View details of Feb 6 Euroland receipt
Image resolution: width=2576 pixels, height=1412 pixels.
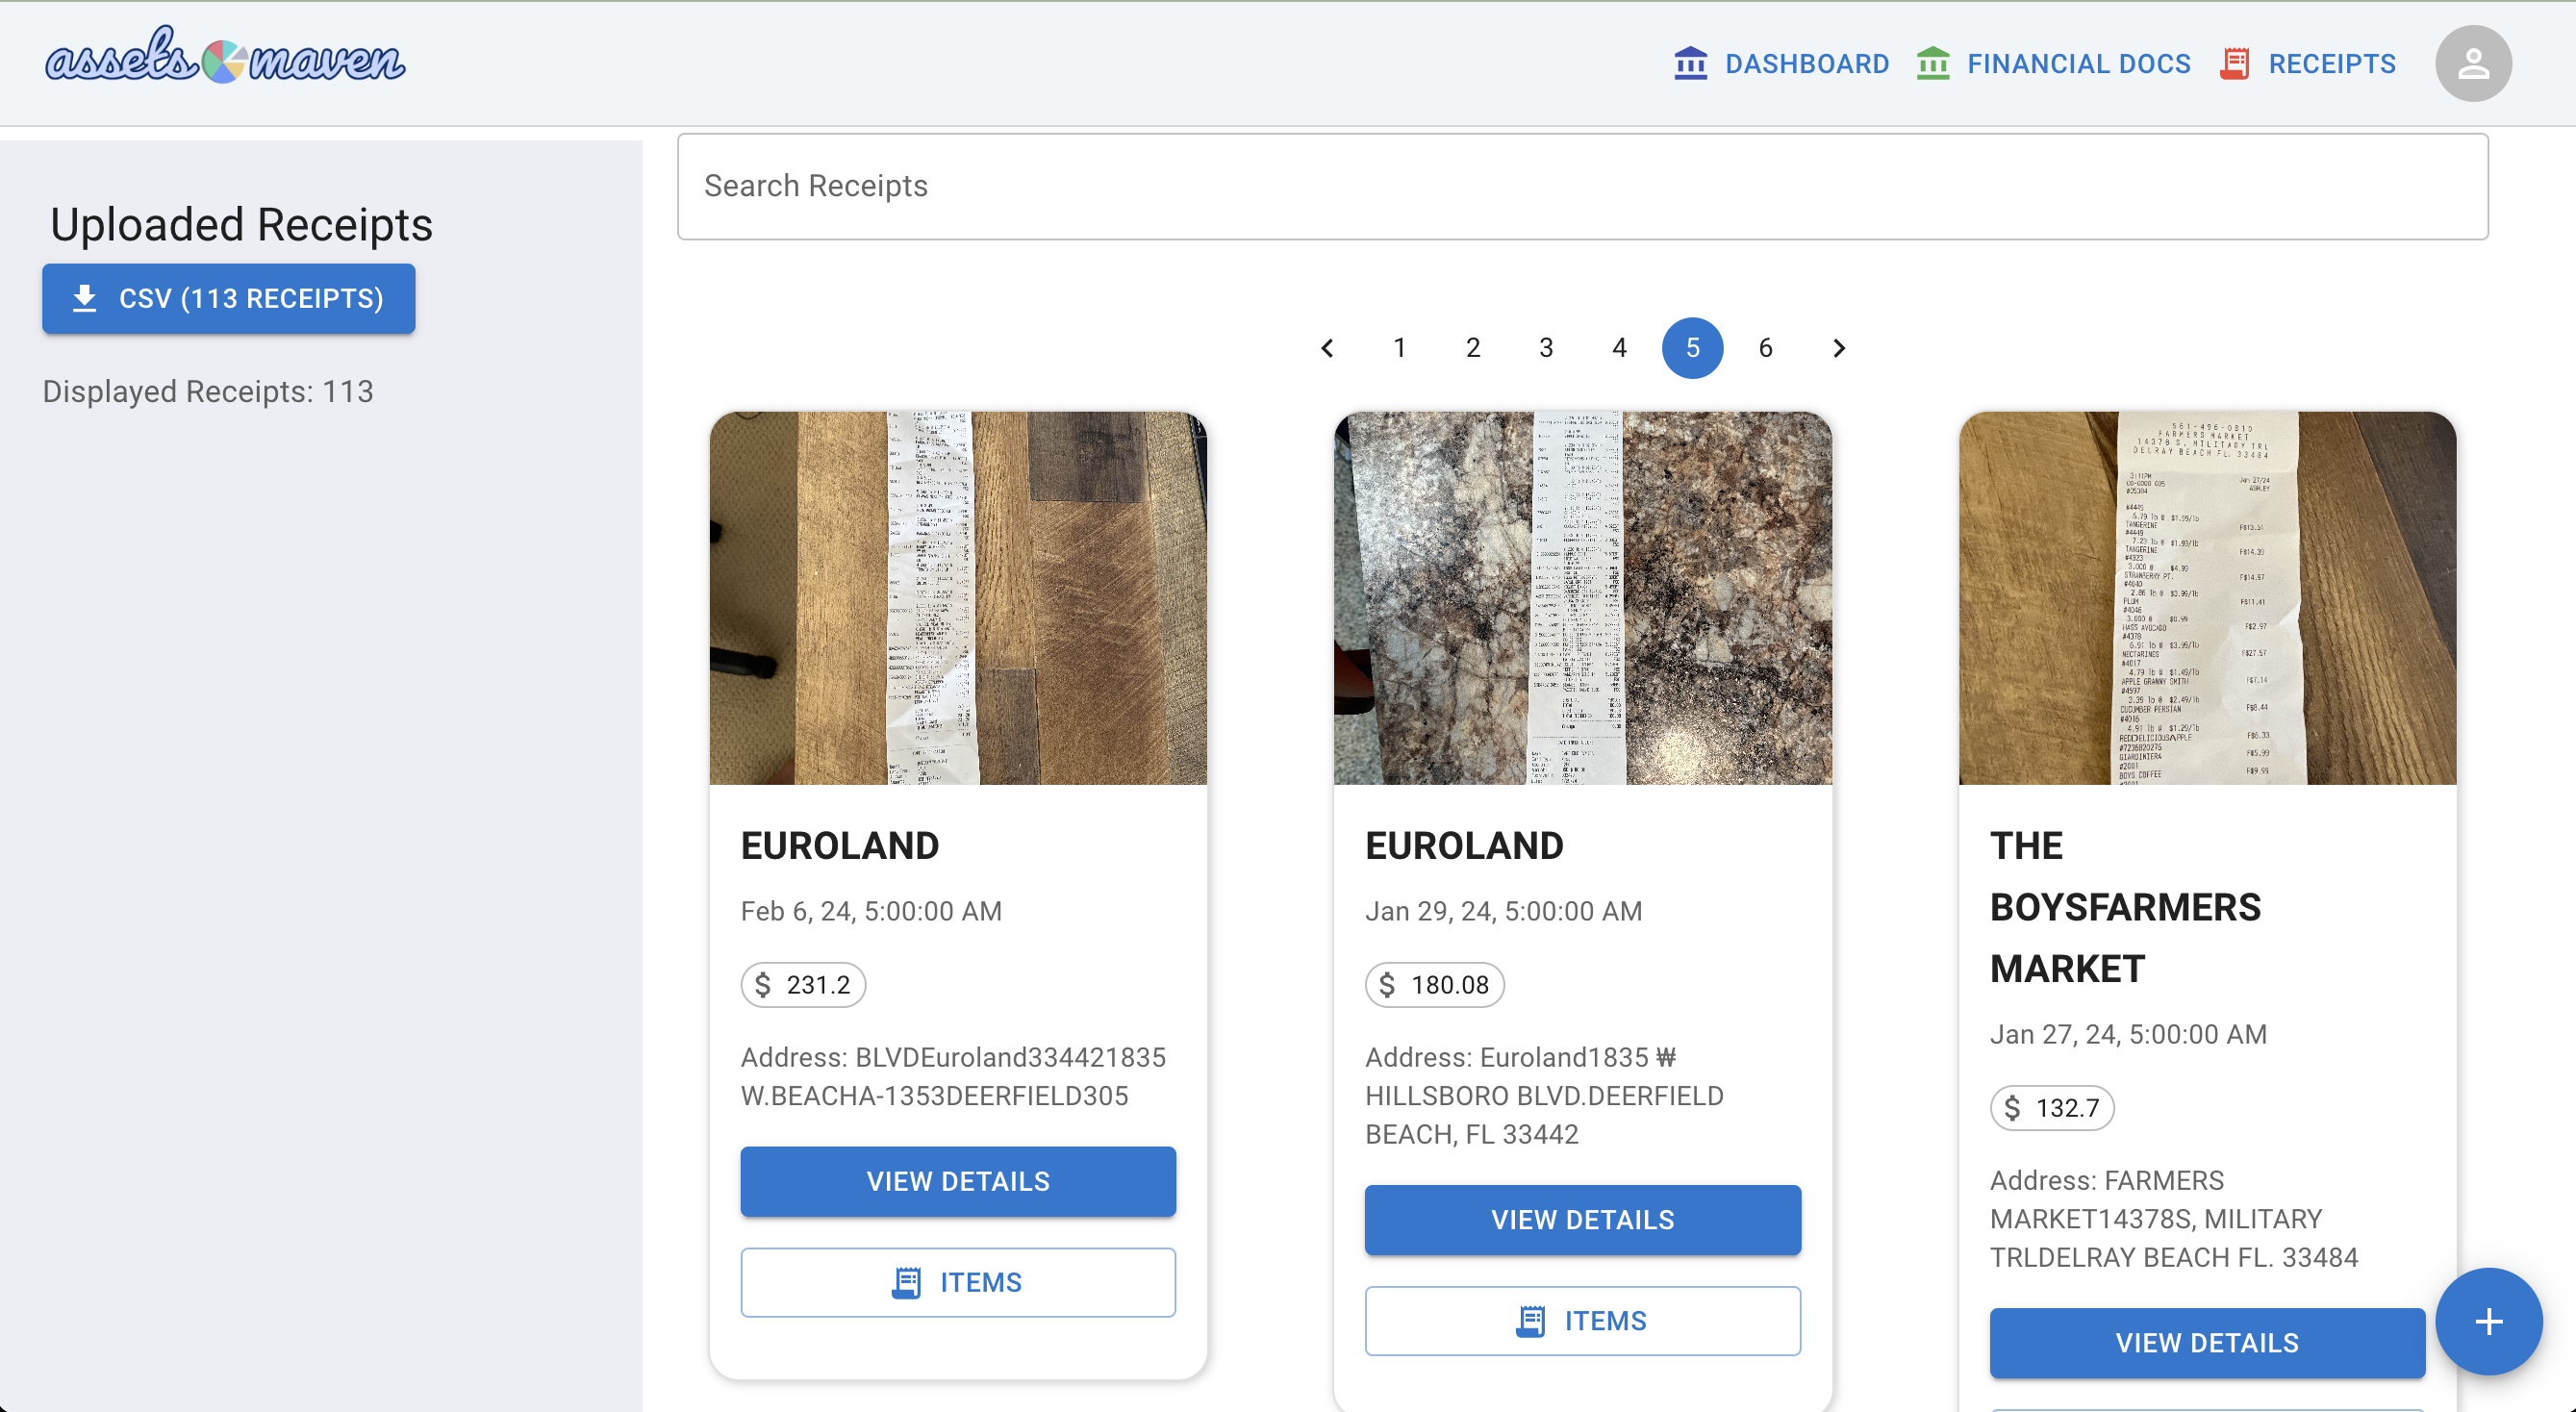tap(957, 1181)
